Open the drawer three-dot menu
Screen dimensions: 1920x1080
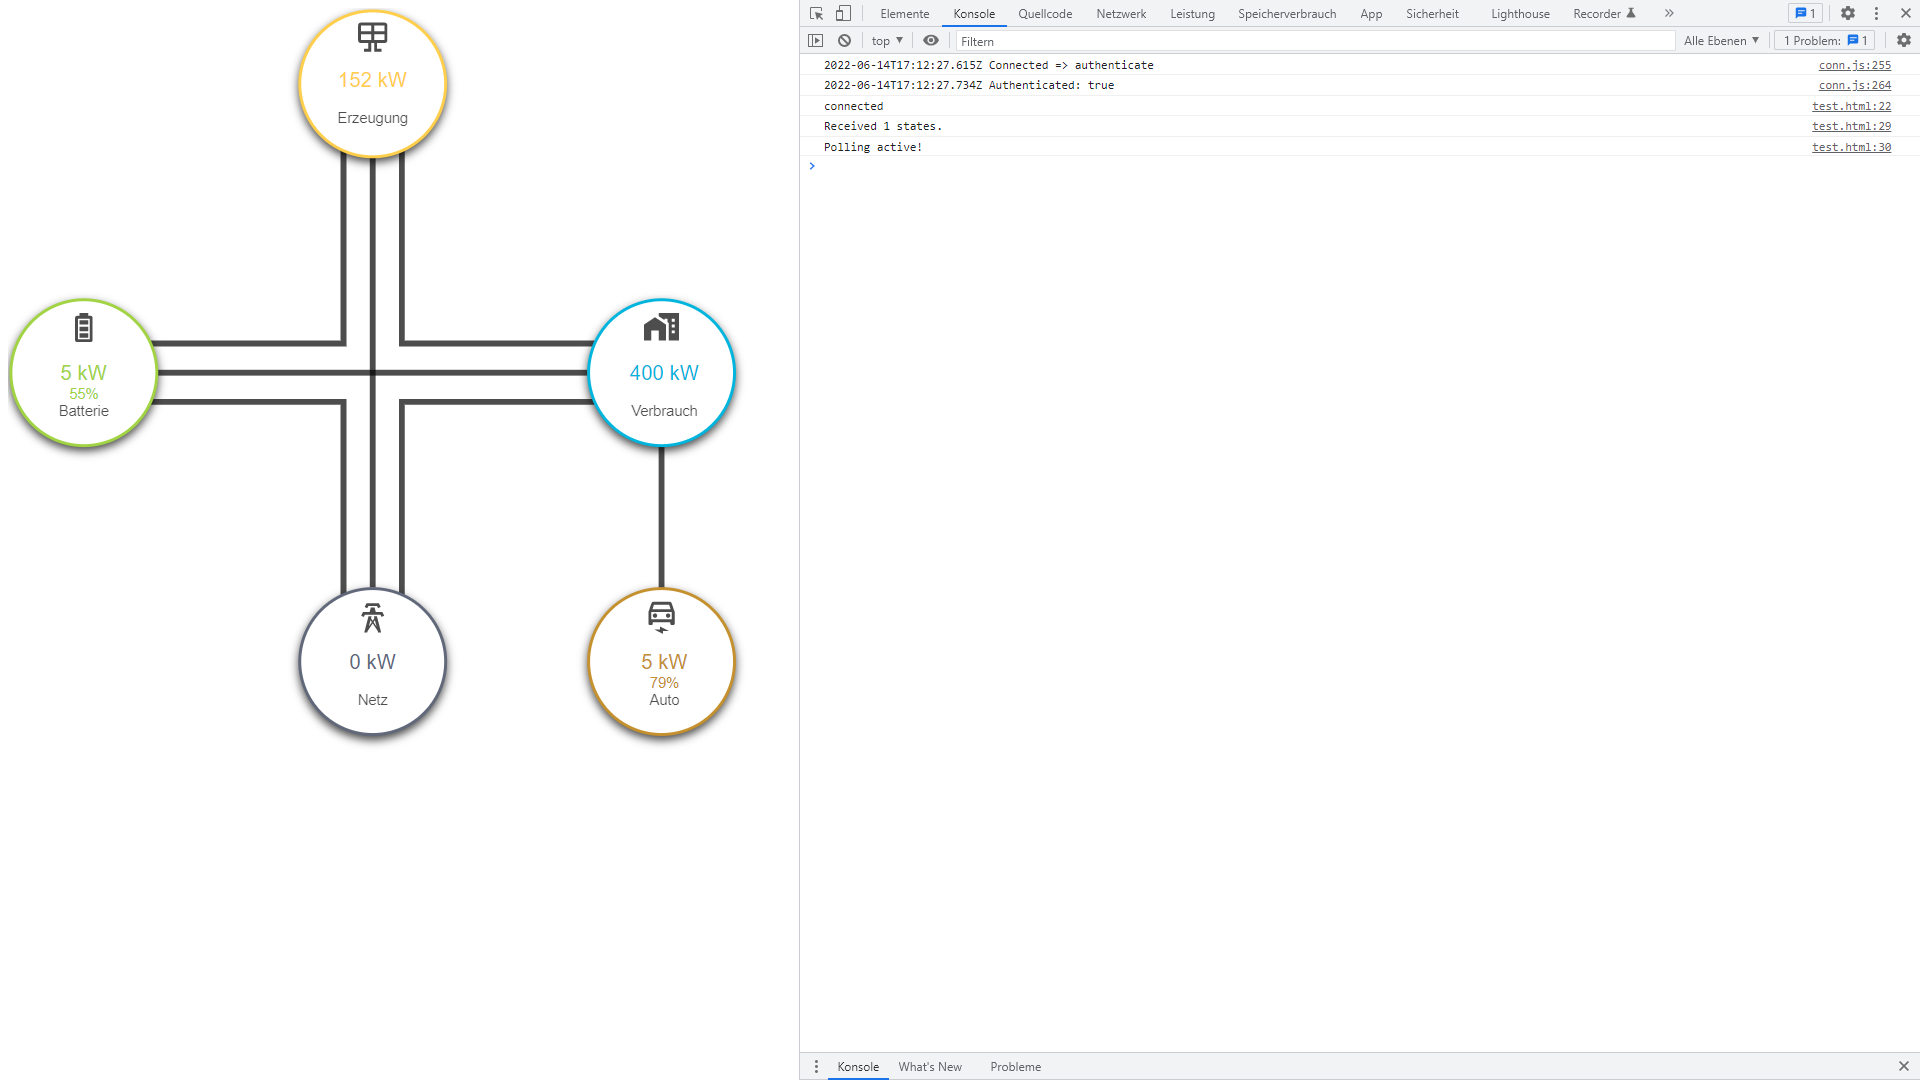[816, 1067]
